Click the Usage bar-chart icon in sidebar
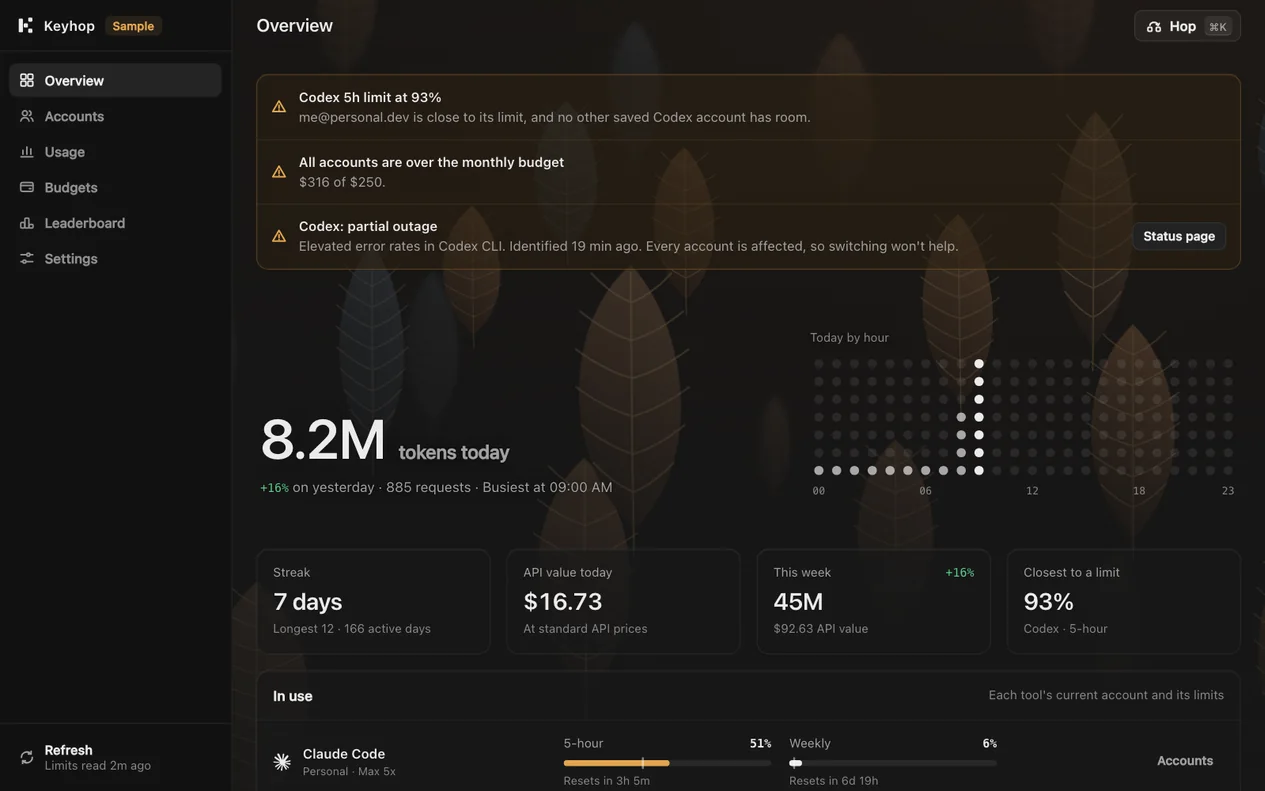 27,152
